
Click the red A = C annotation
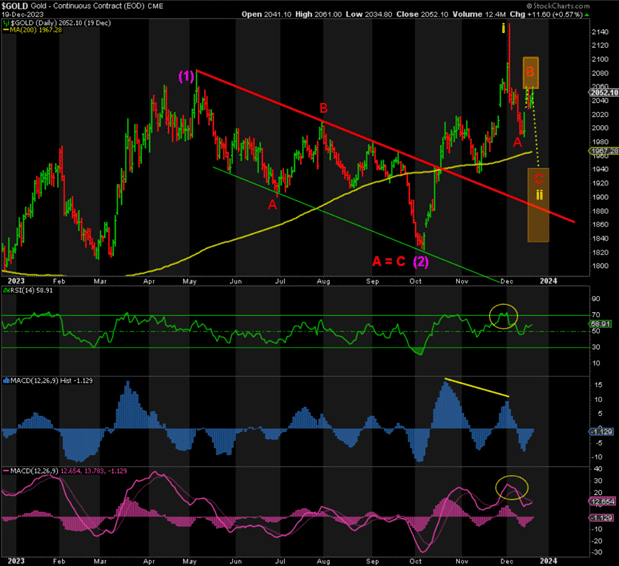pos(388,261)
